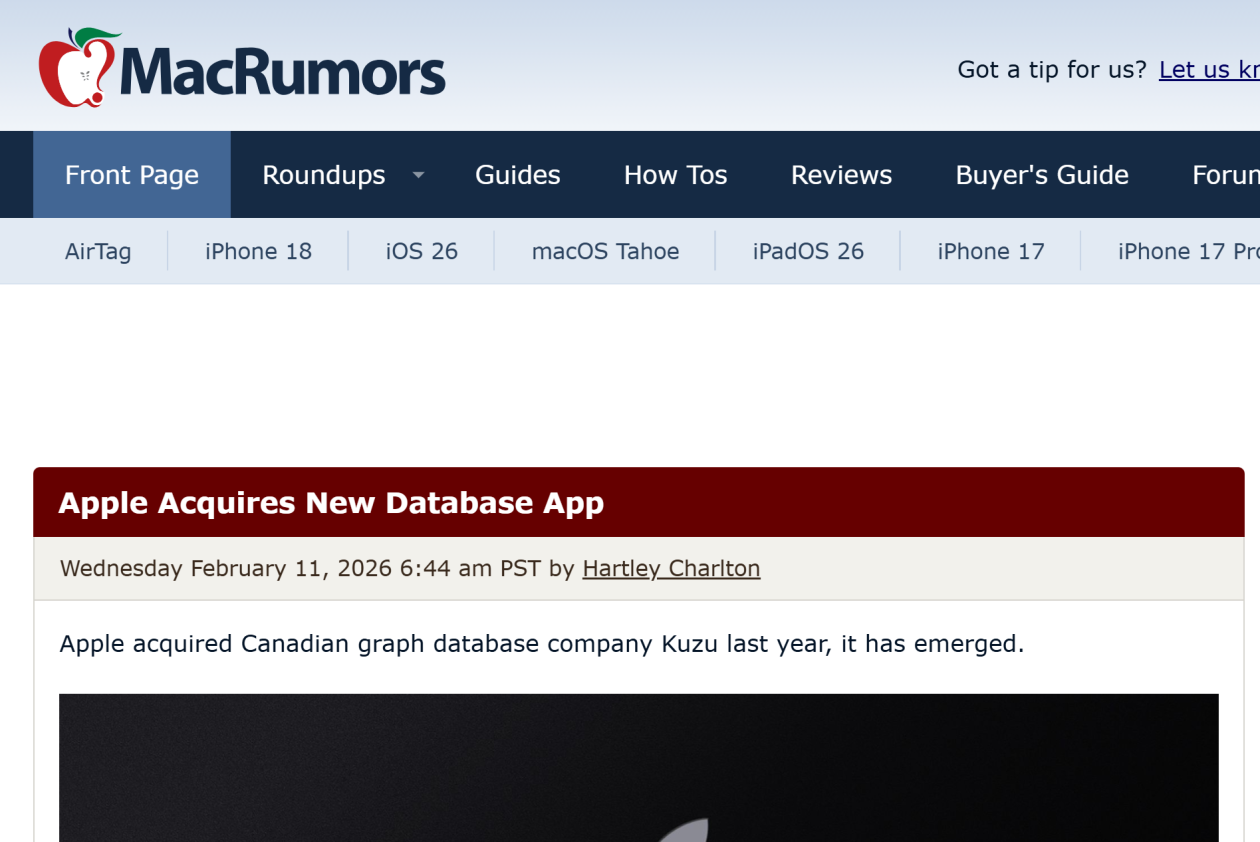Visit the Forums section
Screen dimensions: 1260x842
(1225, 175)
